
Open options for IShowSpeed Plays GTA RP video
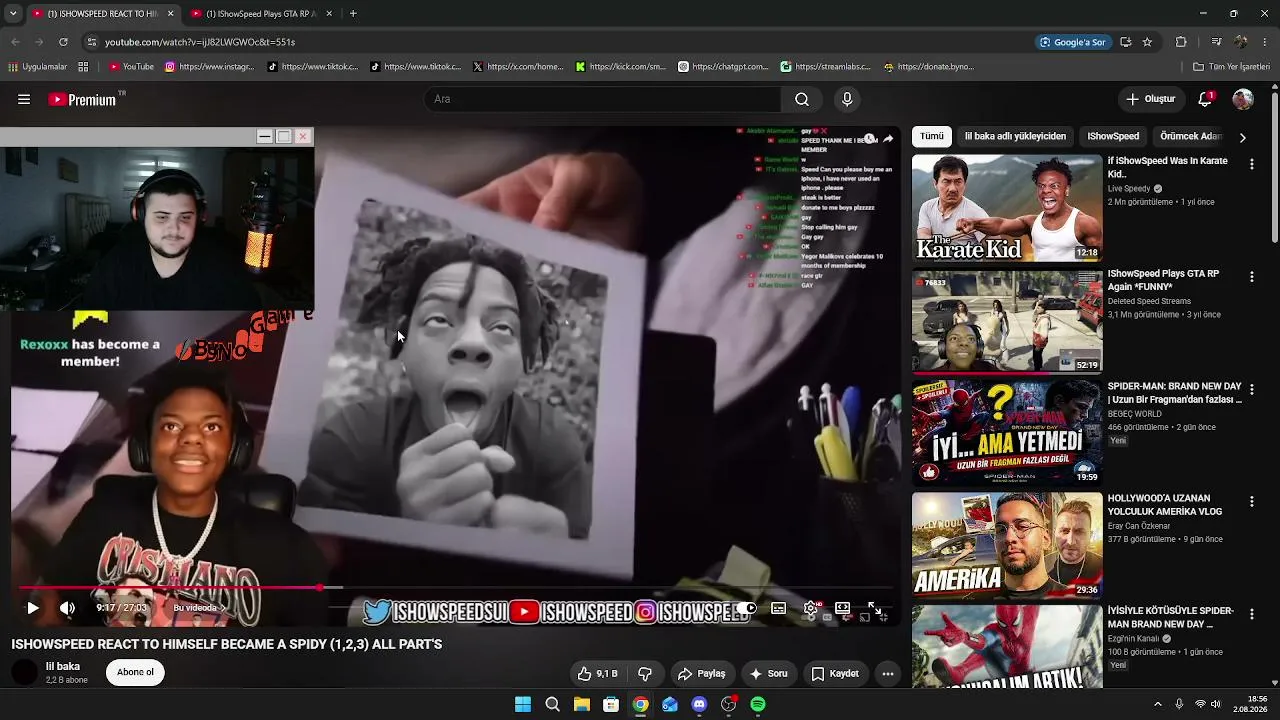[1251, 277]
